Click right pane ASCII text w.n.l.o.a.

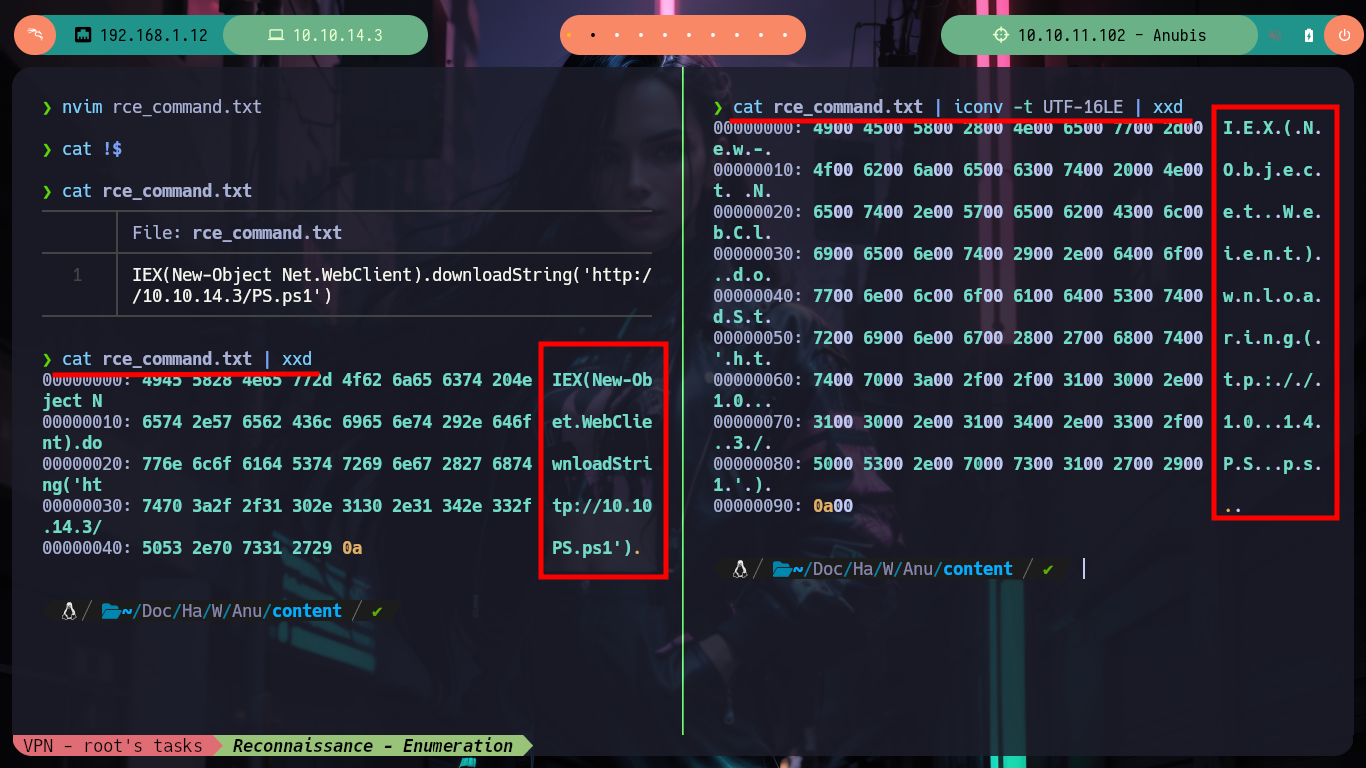click(x=1273, y=296)
